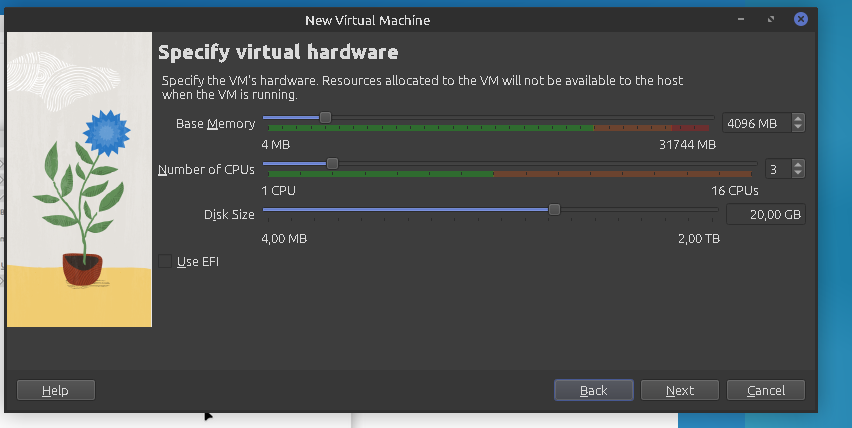The height and width of the screenshot is (428, 852).
Task: Edit the 20,00 GB disk size field
Action: click(x=764, y=215)
